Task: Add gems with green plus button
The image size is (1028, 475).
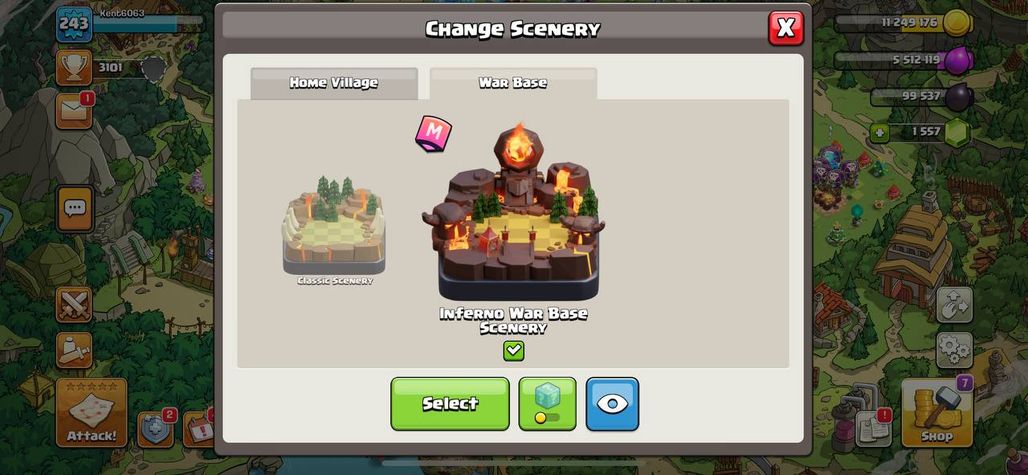Action: [879, 133]
